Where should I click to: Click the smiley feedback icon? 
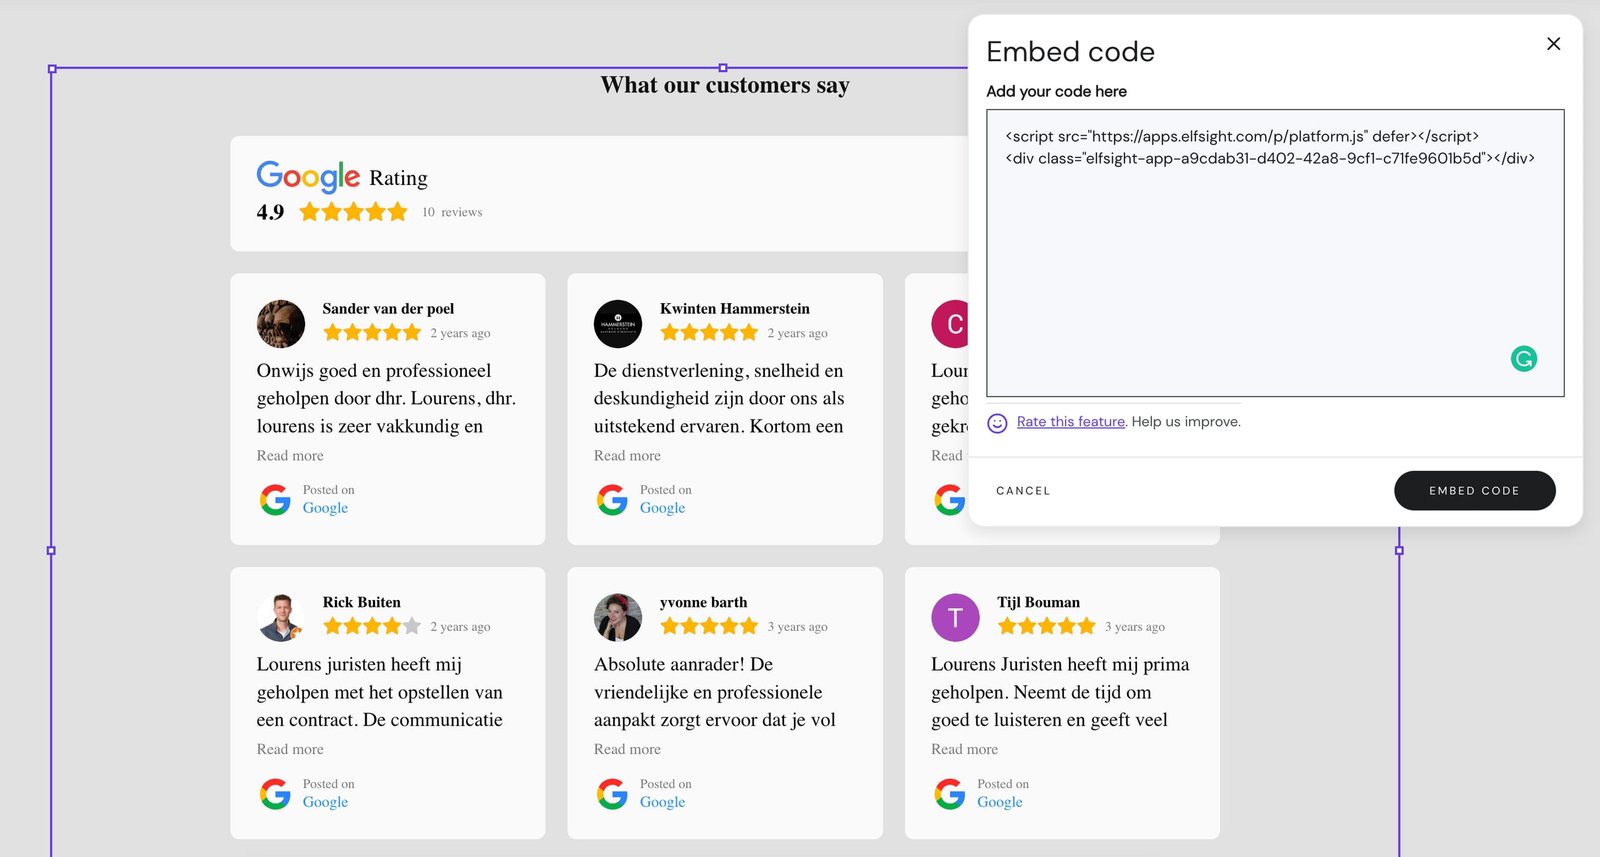tap(997, 423)
